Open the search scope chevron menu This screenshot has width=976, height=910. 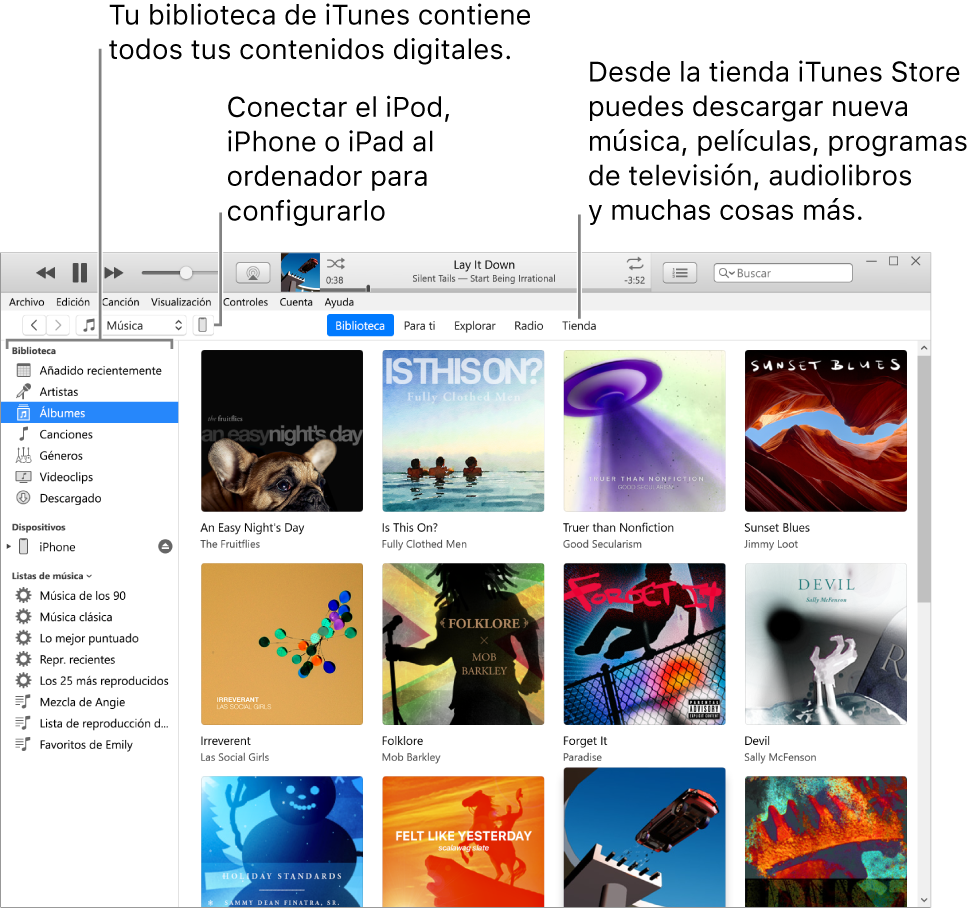pyautogui.click(x=731, y=272)
